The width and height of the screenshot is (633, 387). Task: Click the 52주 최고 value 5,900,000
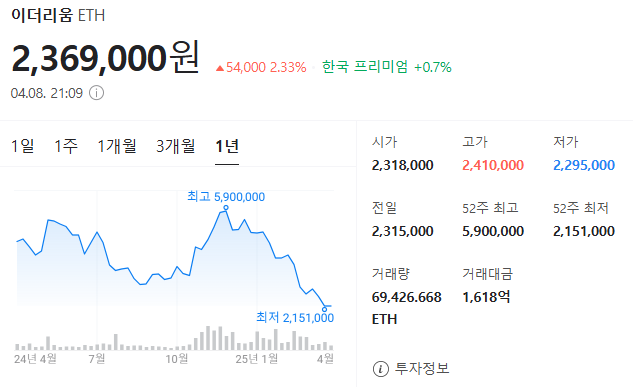(x=493, y=231)
